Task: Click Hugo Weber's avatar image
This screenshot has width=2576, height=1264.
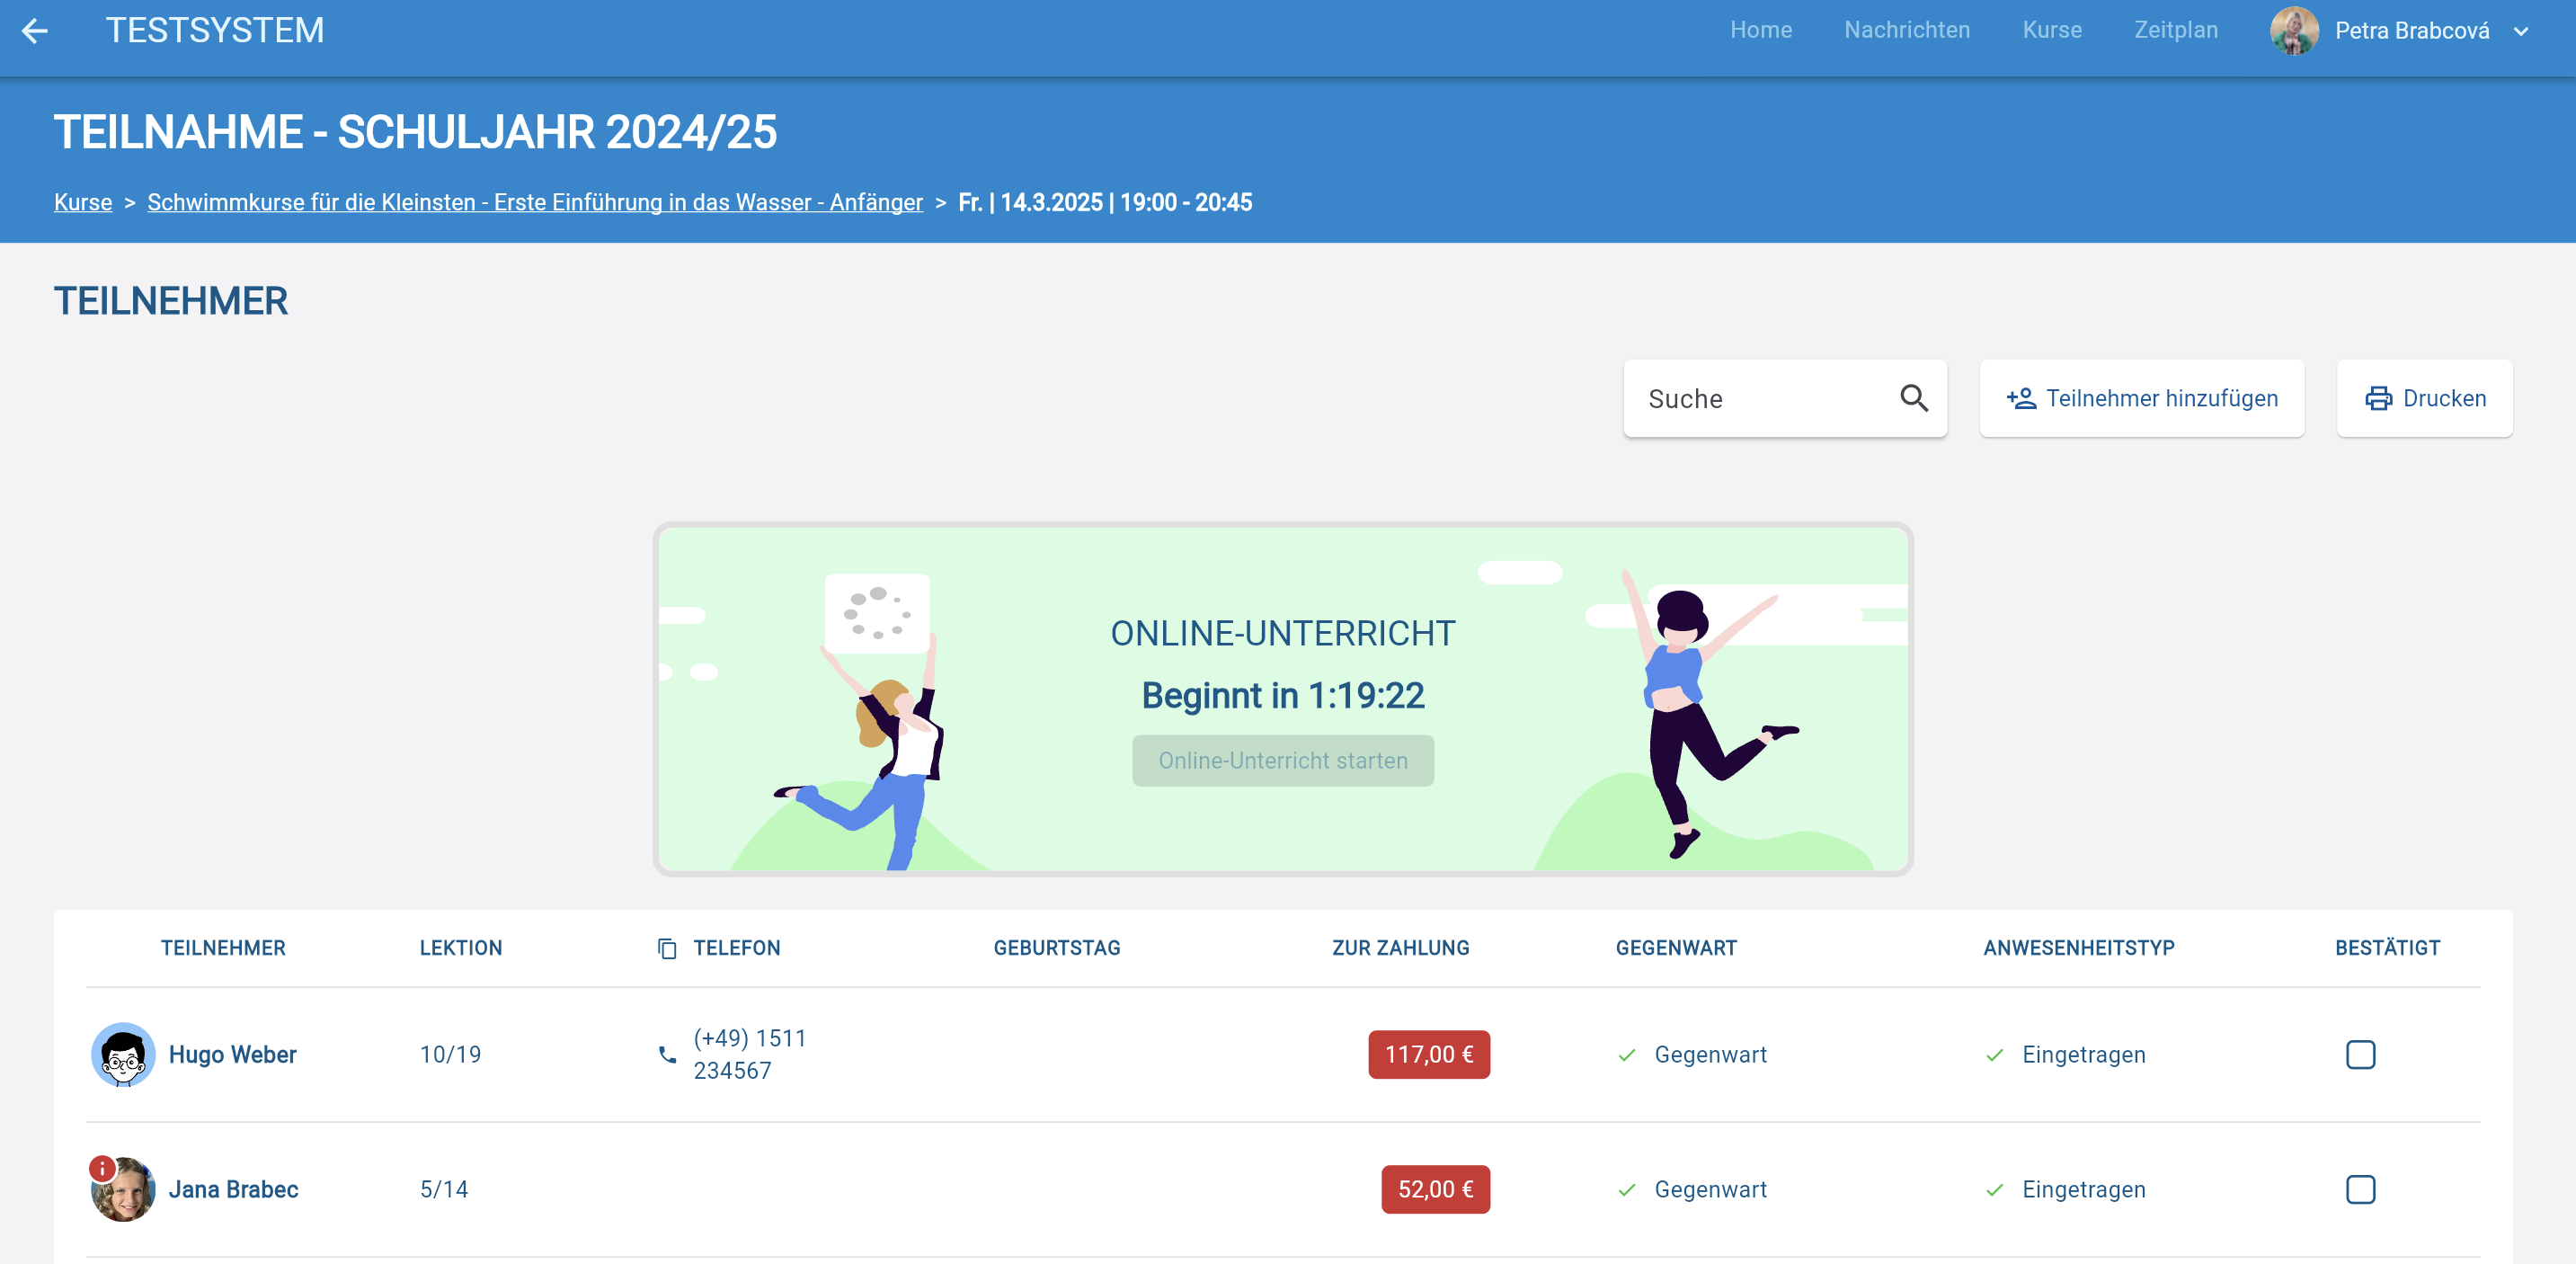Action: point(123,1054)
